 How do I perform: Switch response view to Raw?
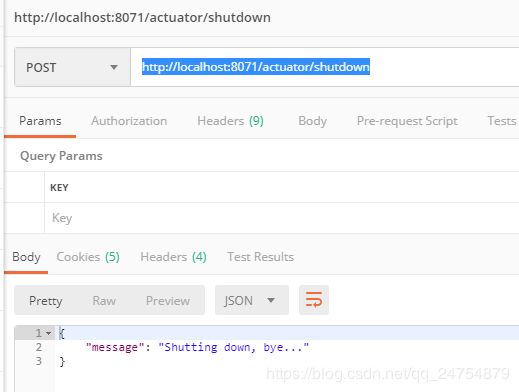(x=104, y=301)
